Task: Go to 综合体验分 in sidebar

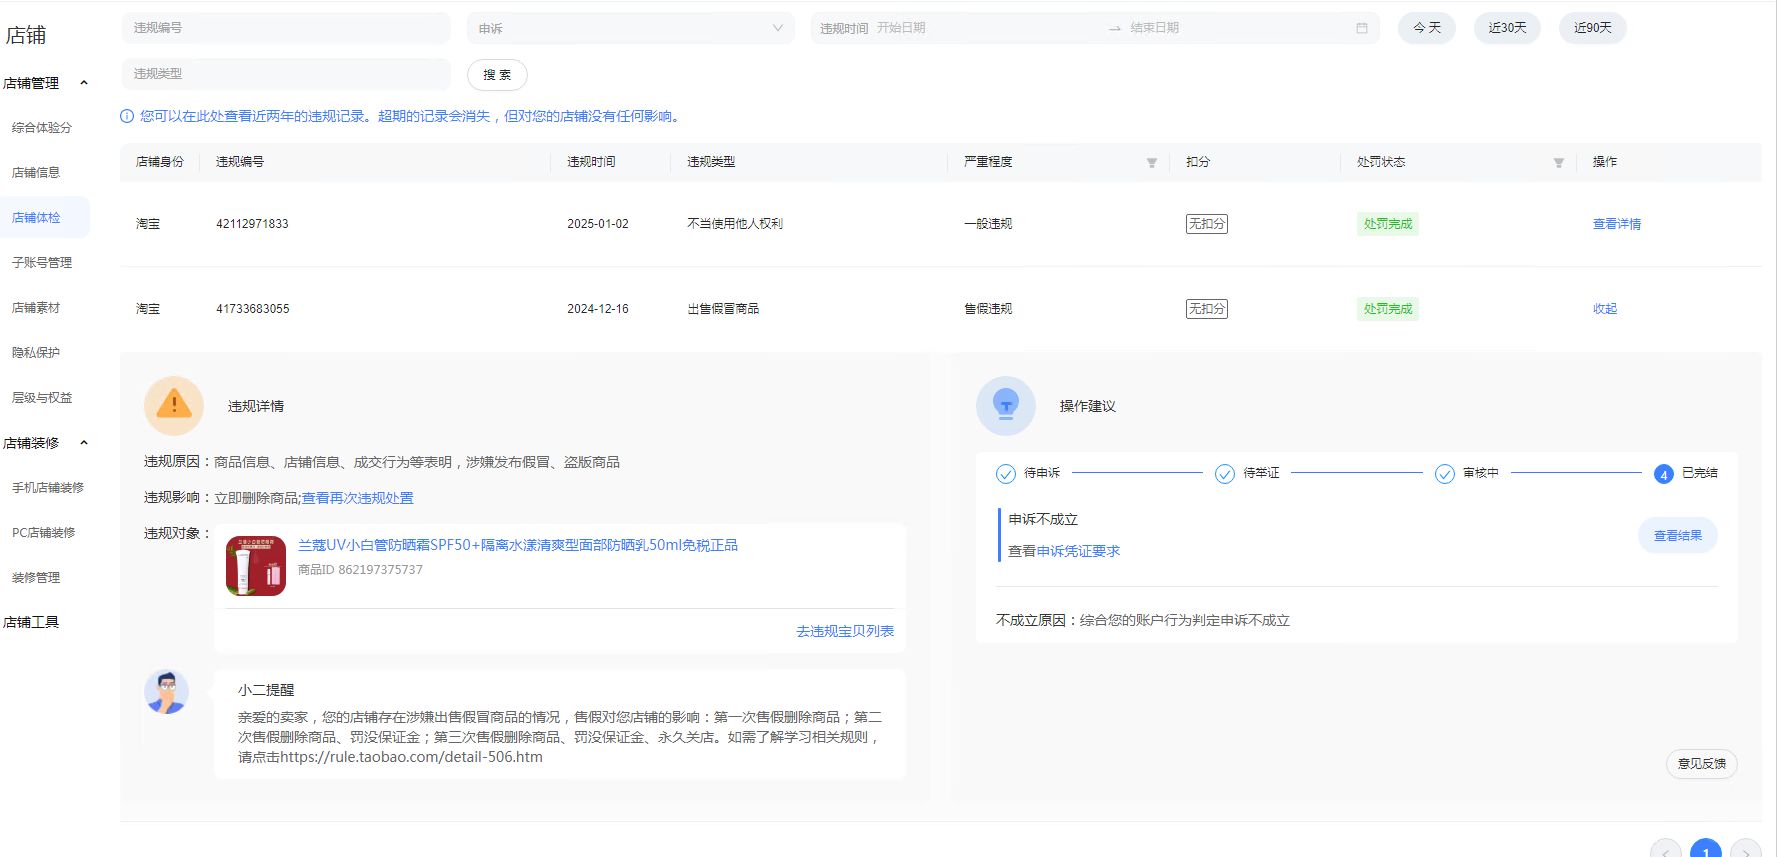Action: pos(42,128)
